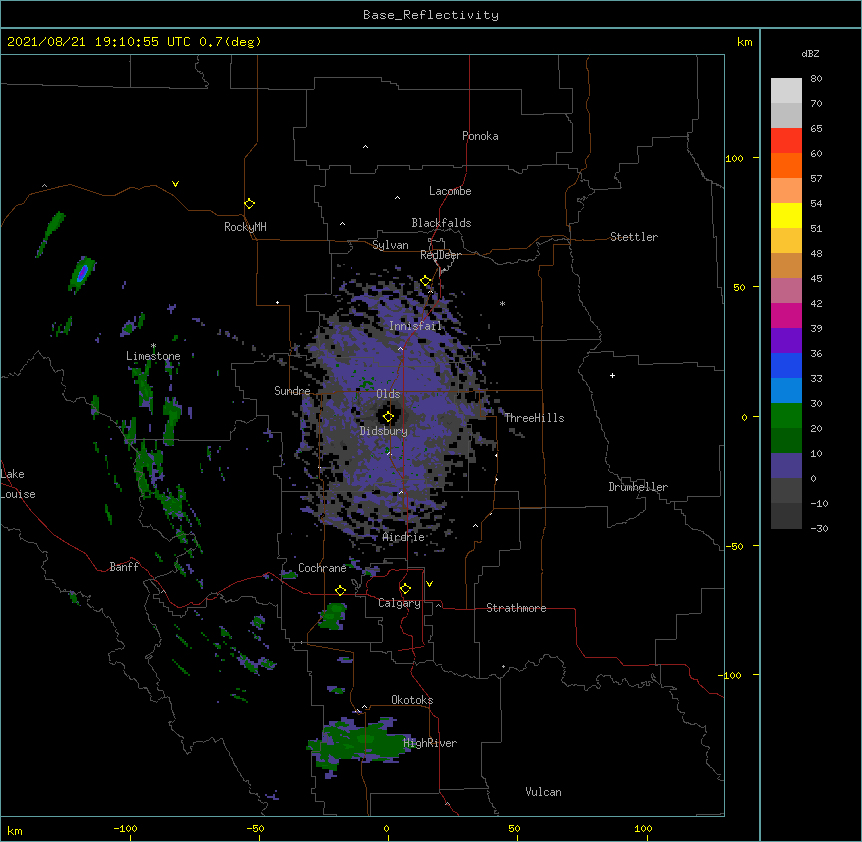This screenshot has width=862, height=842.
Task: Click the yellow diamond marker below Cochrane
Action: (340, 590)
